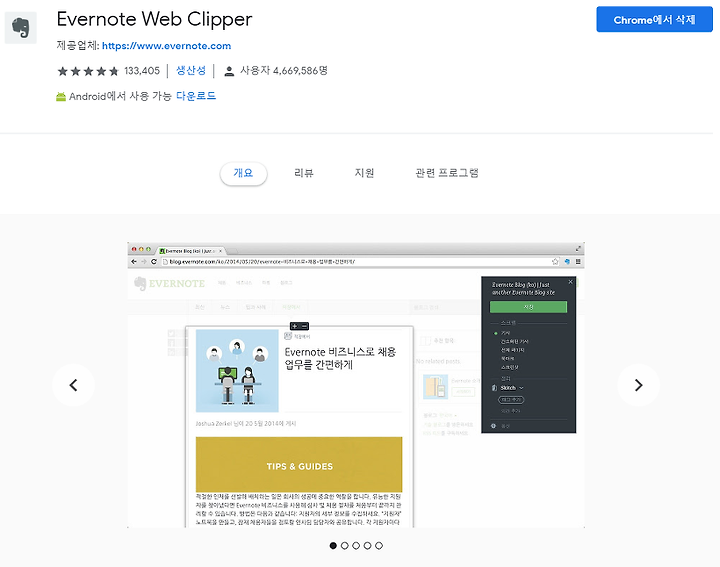This screenshot has width=720, height=567.
Task: Open the https://www.evernote.com provider link
Action: coord(166,46)
